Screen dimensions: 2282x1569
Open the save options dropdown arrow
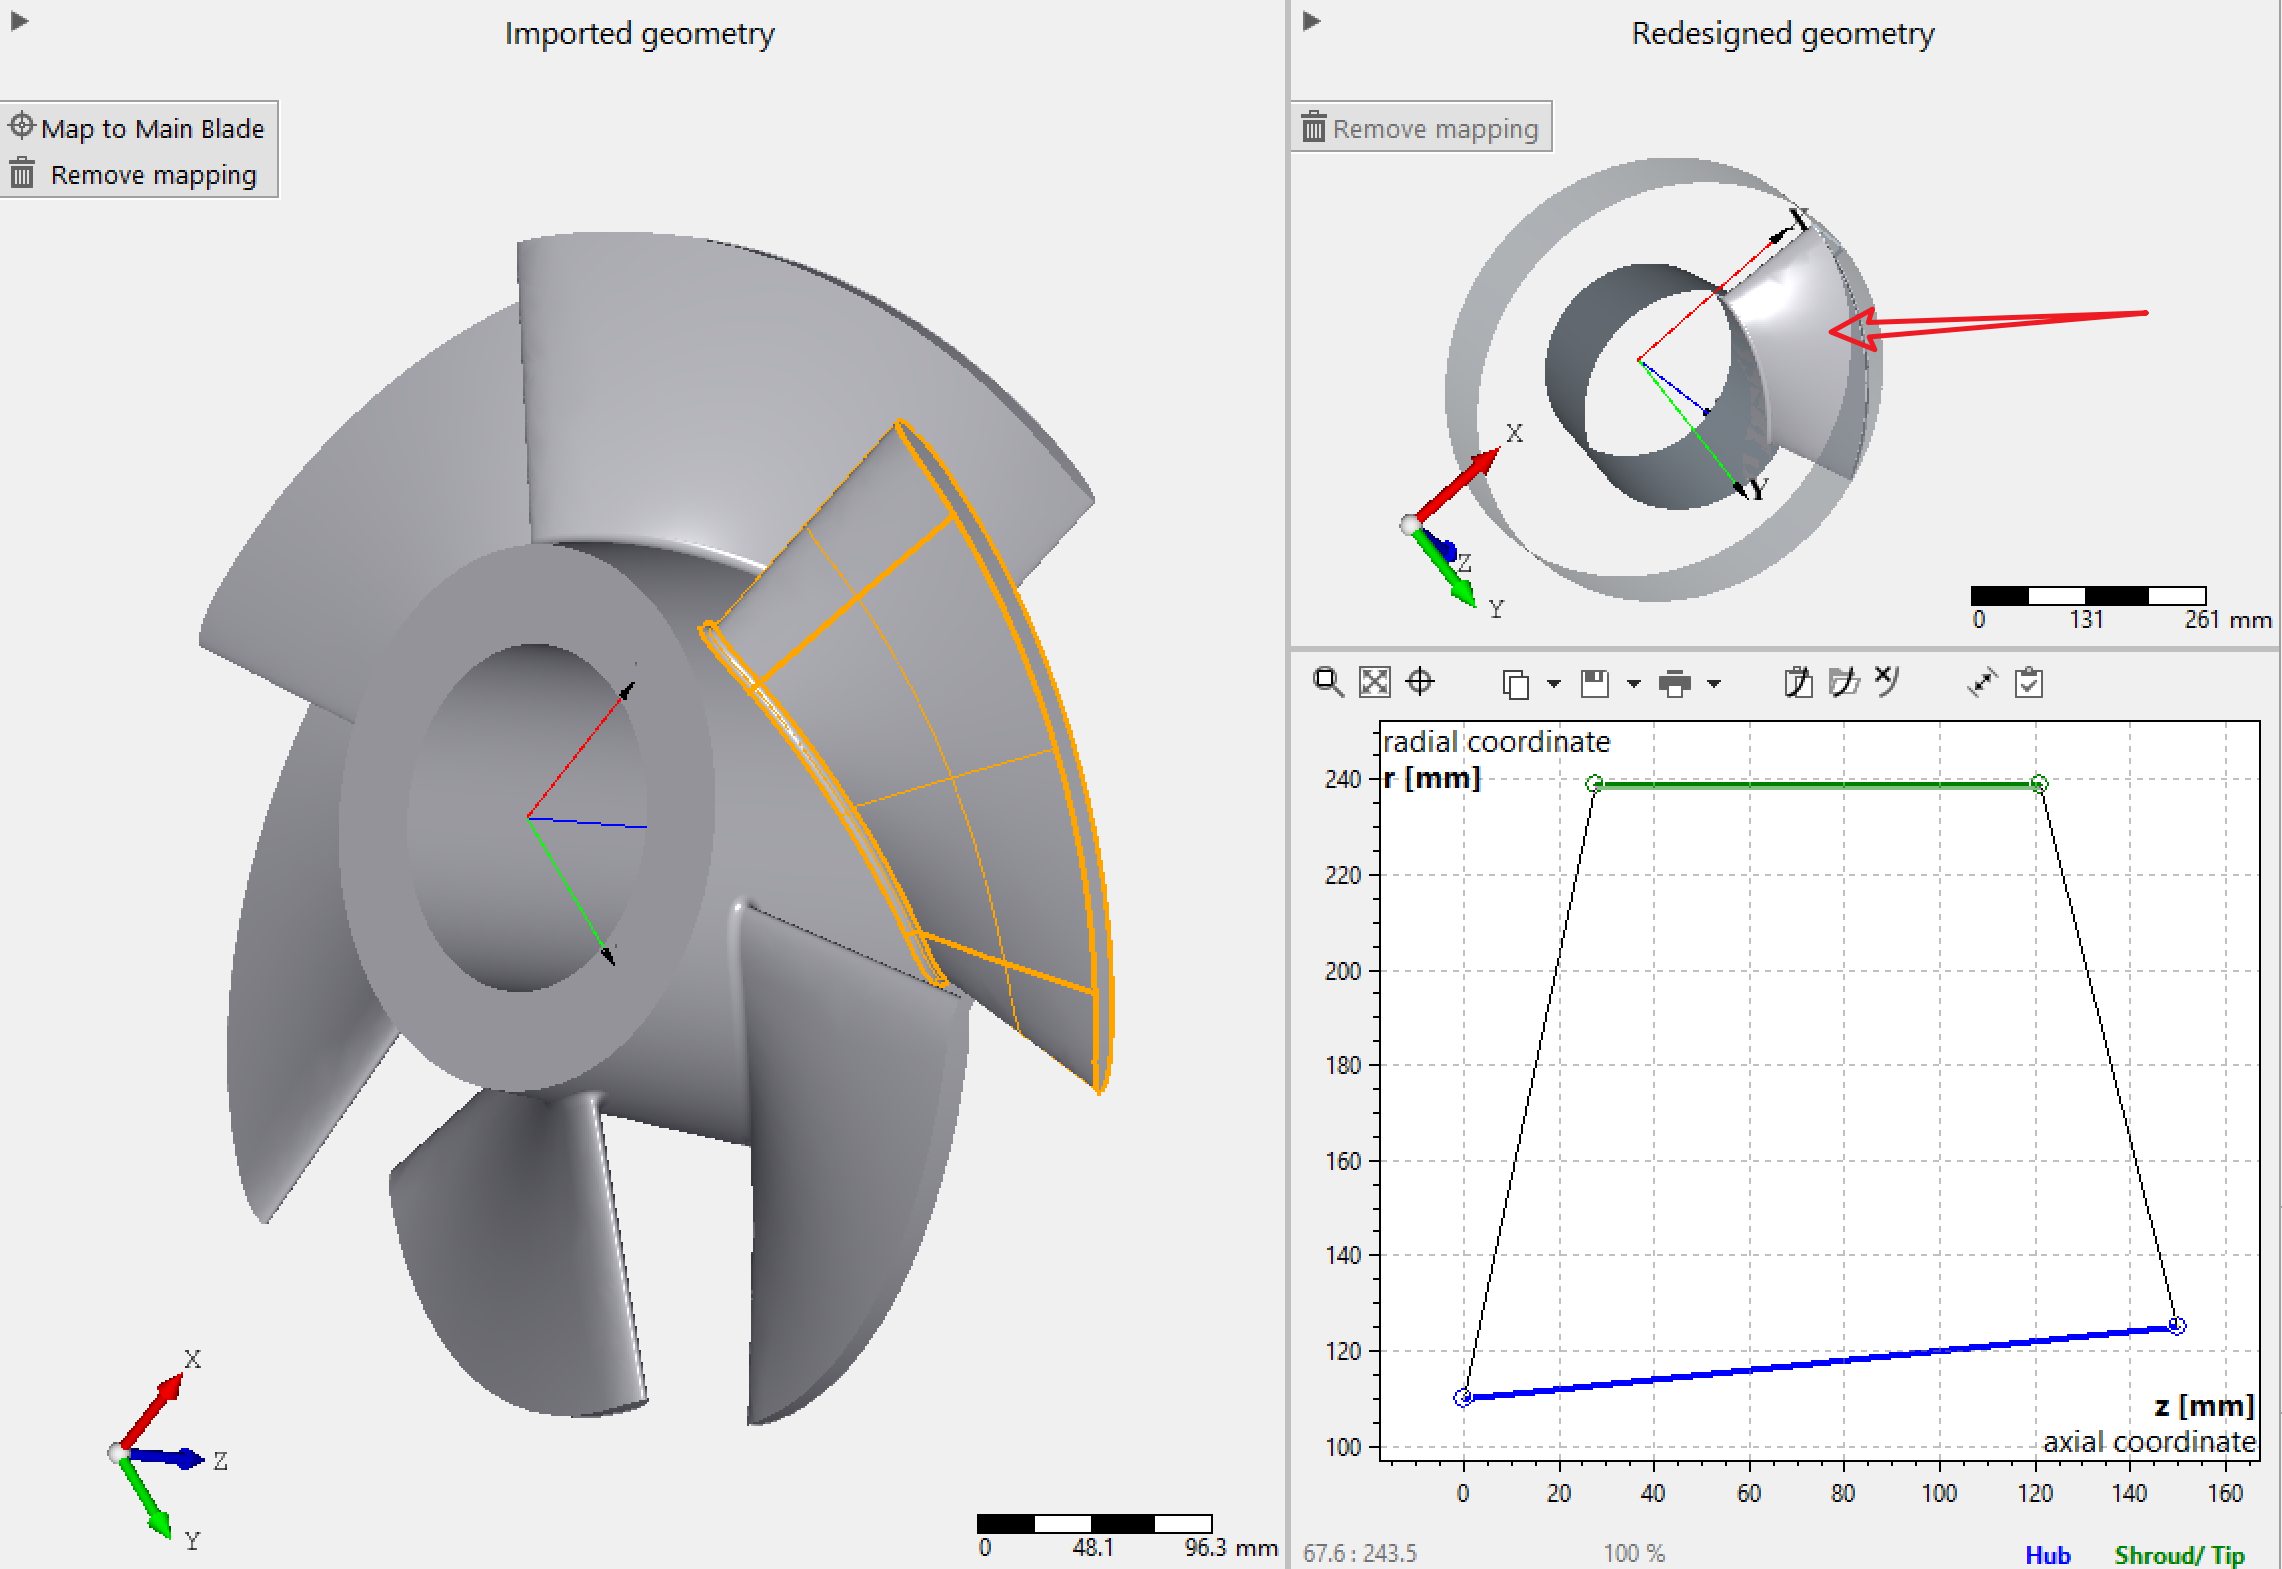(x=1633, y=684)
